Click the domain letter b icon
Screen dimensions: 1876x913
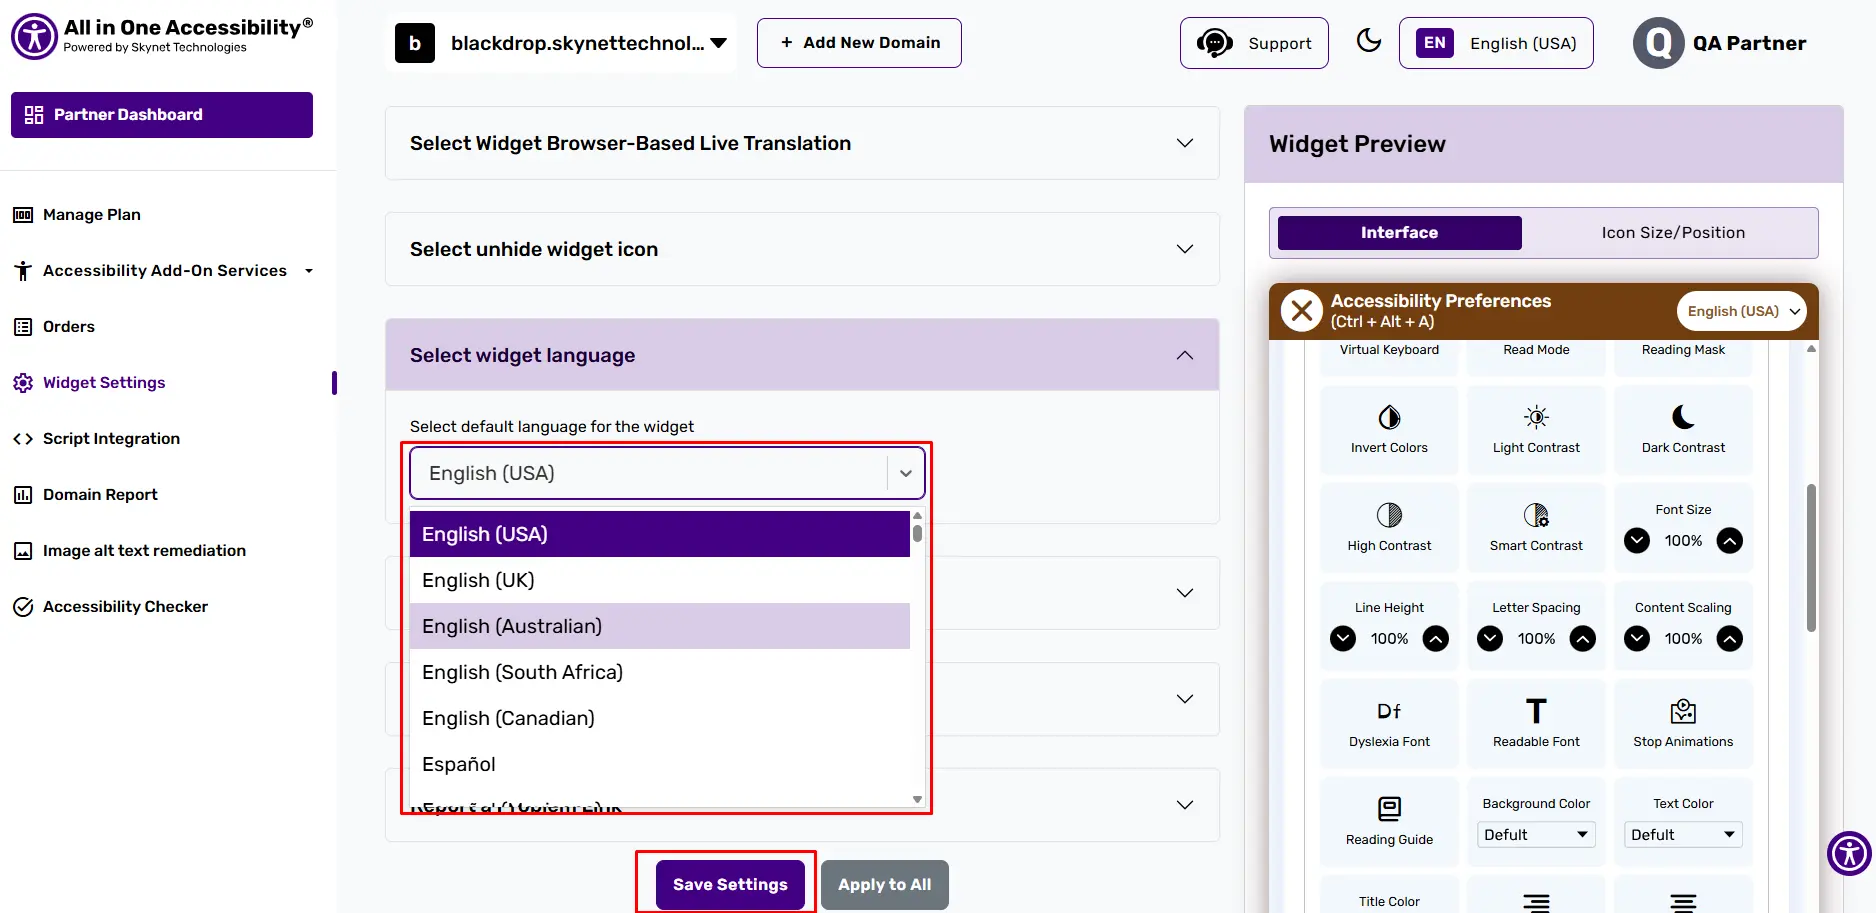pyautogui.click(x=415, y=43)
